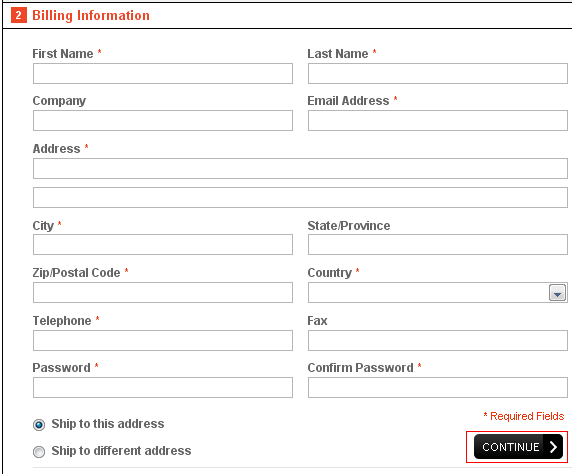
Task: Open the Country dropdown arrow
Action: pyautogui.click(x=557, y=293)
